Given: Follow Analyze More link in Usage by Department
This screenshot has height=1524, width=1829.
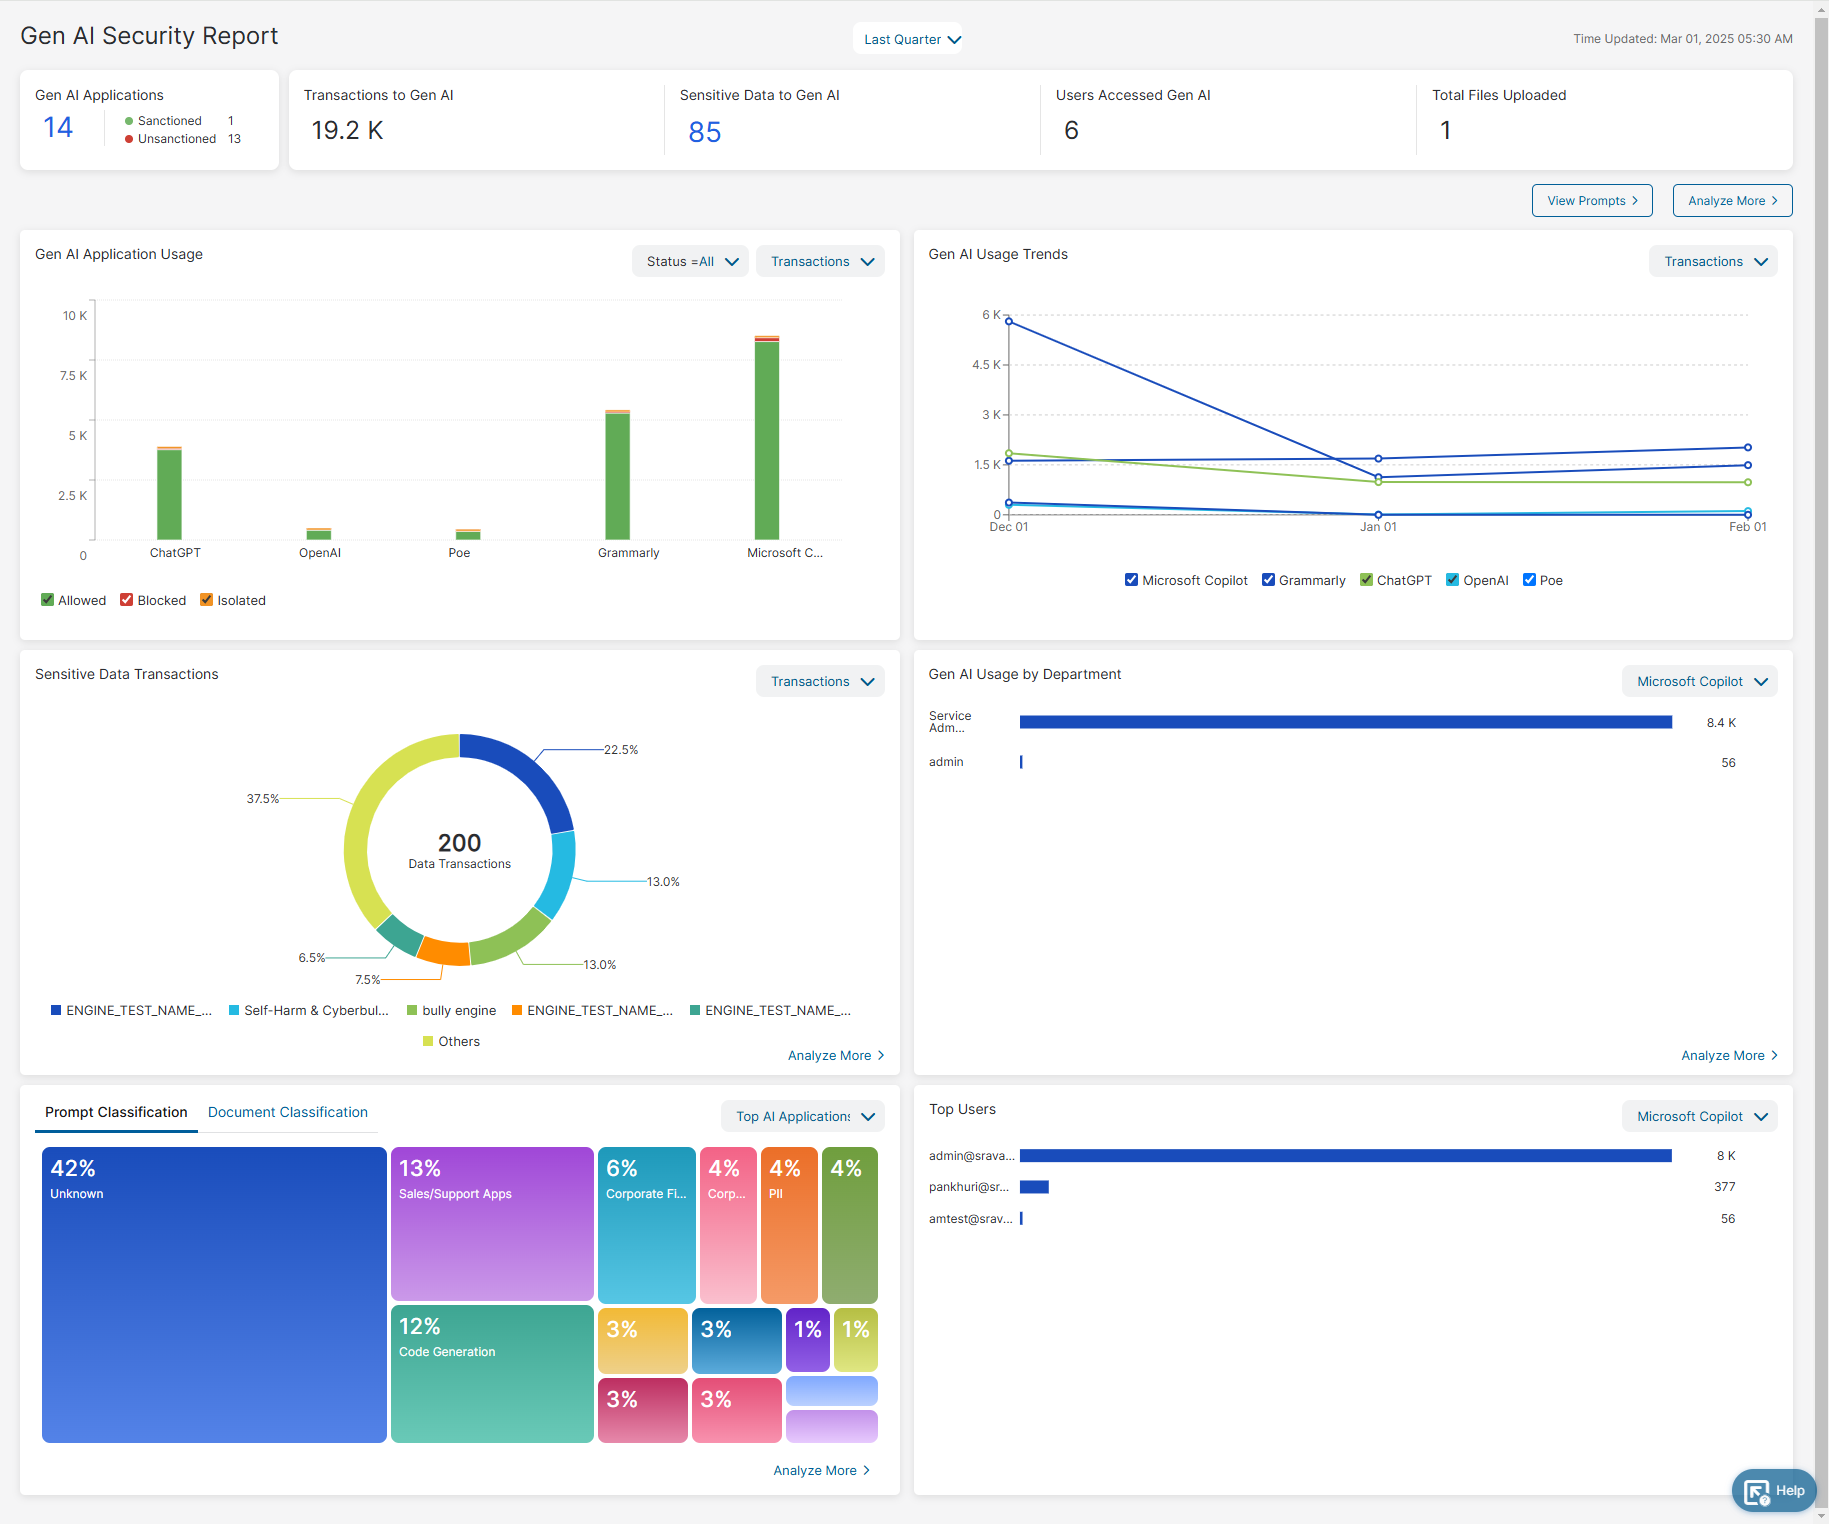Looking at the screenshot, I should pos(1730,1055).
